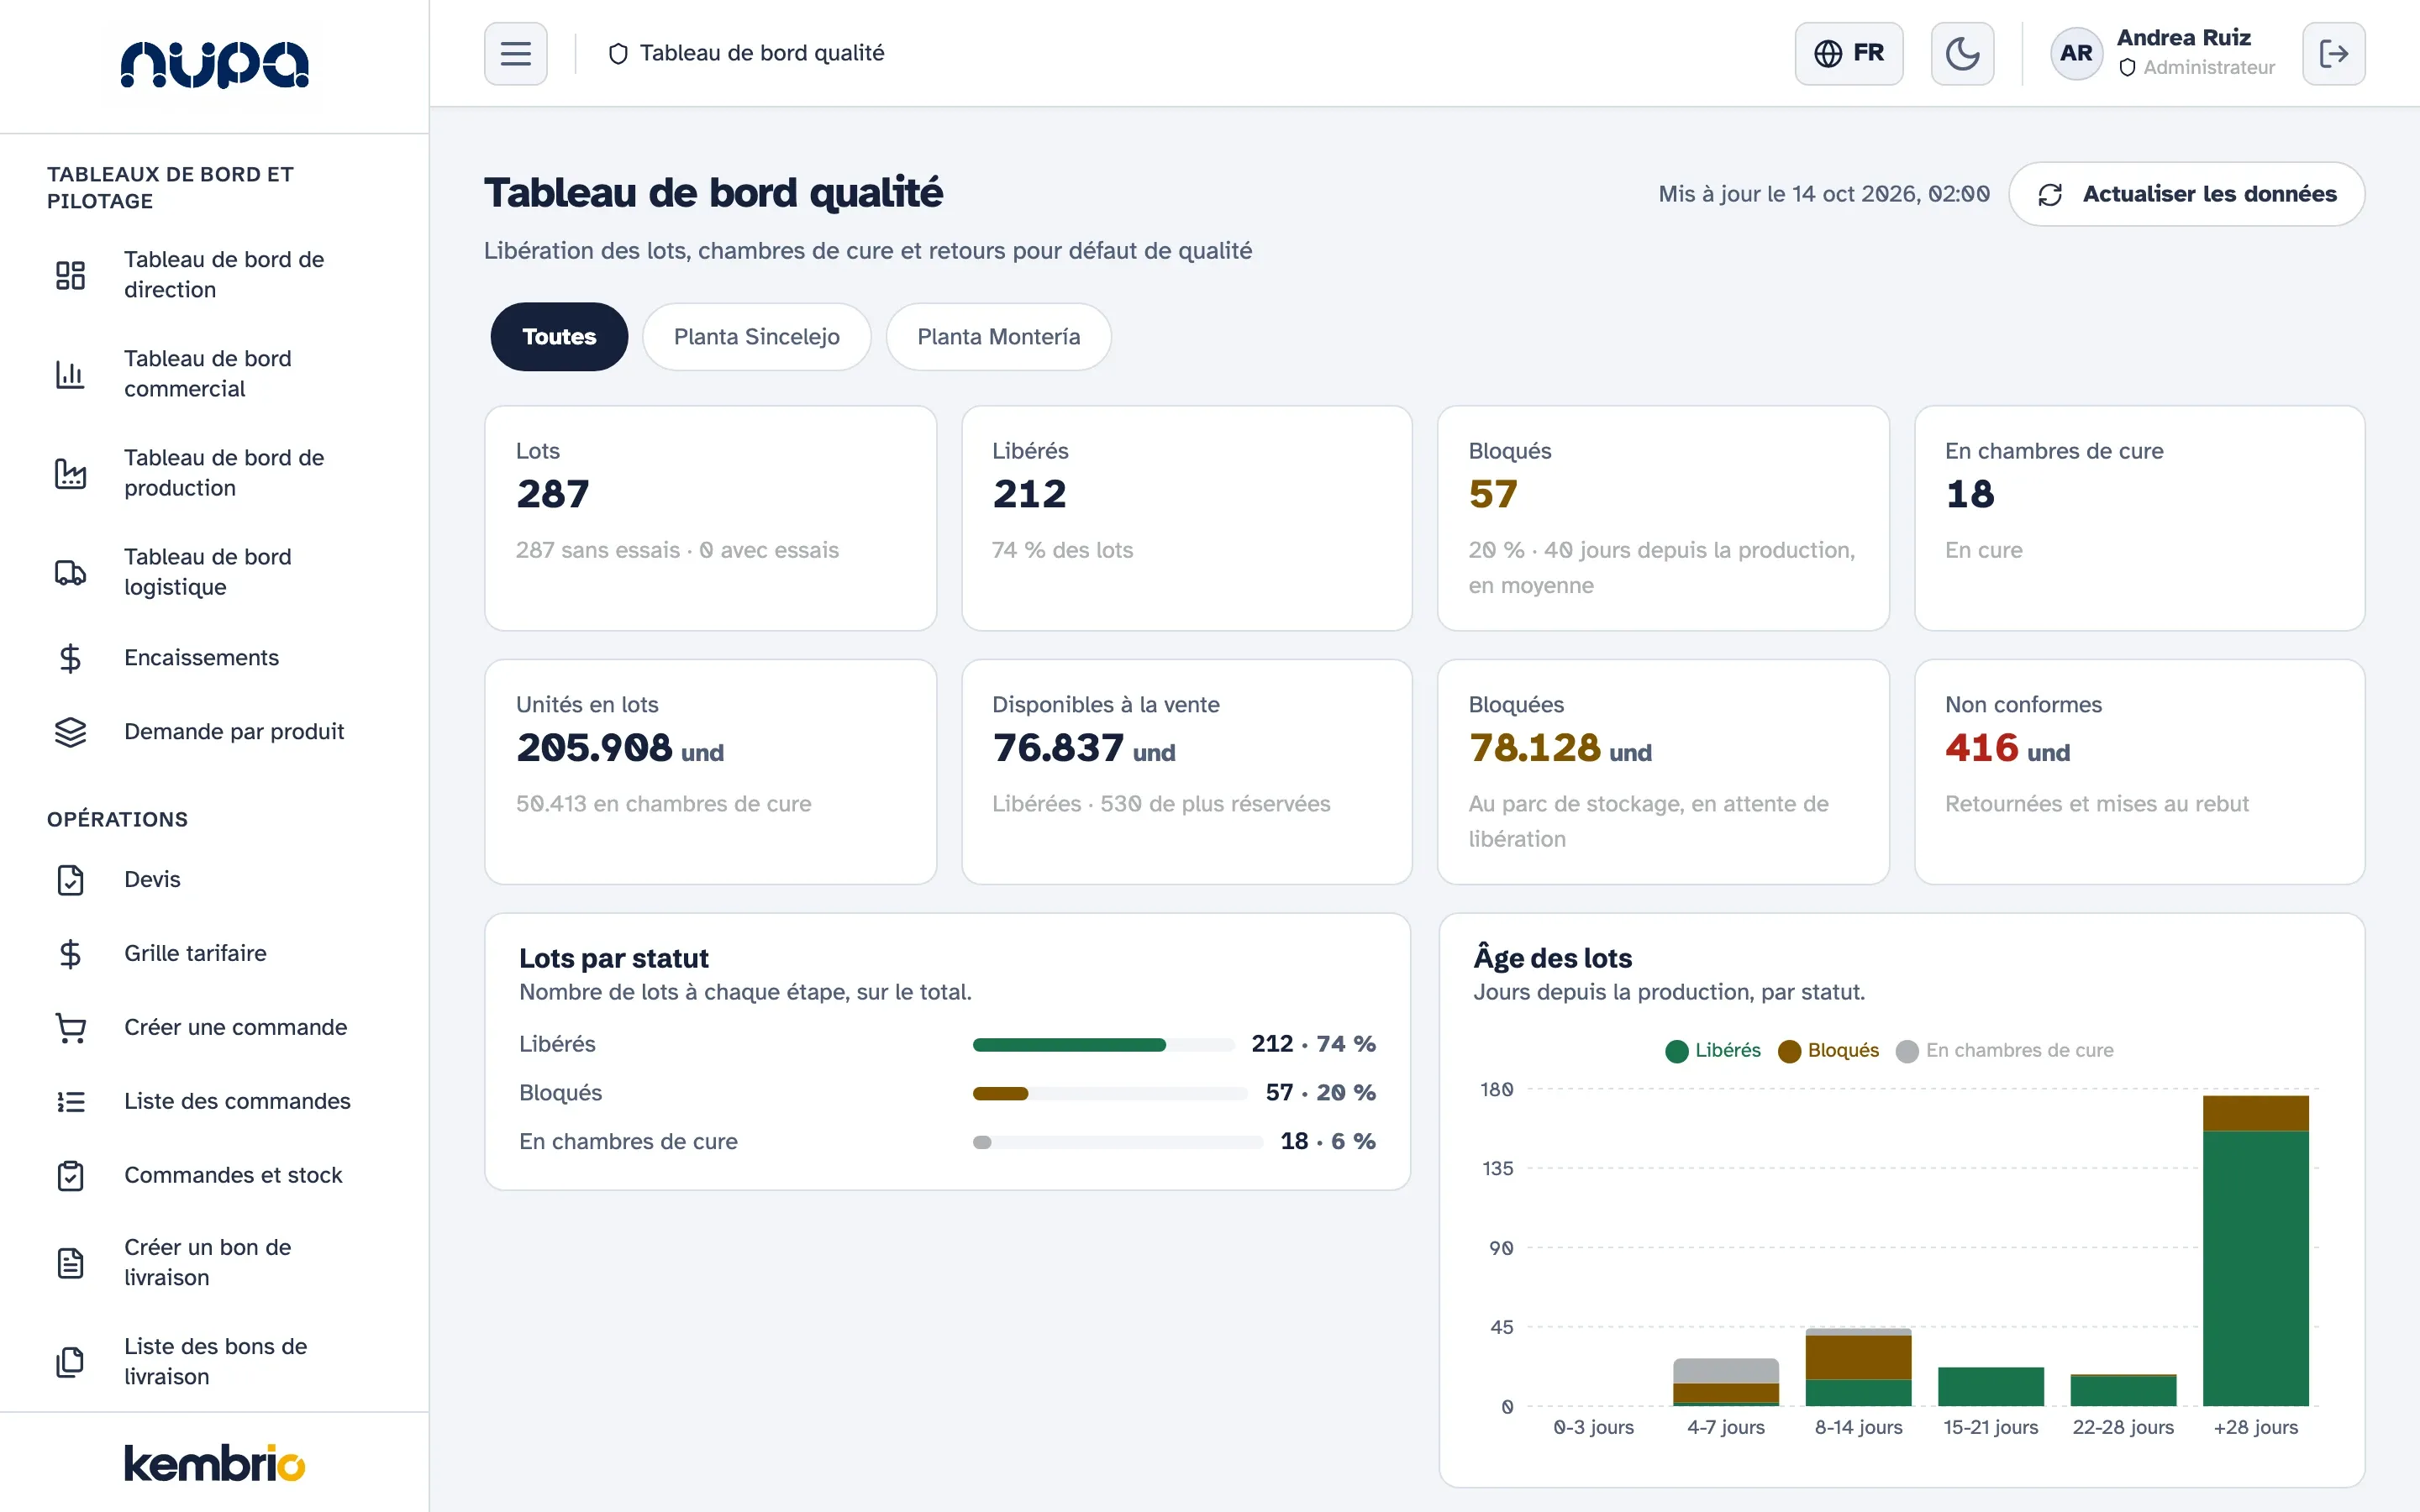This screenshot has width=2420, height=1512.
Task: Open Tableau de bord de production factory icon
Action: click(x=70, y=473)
